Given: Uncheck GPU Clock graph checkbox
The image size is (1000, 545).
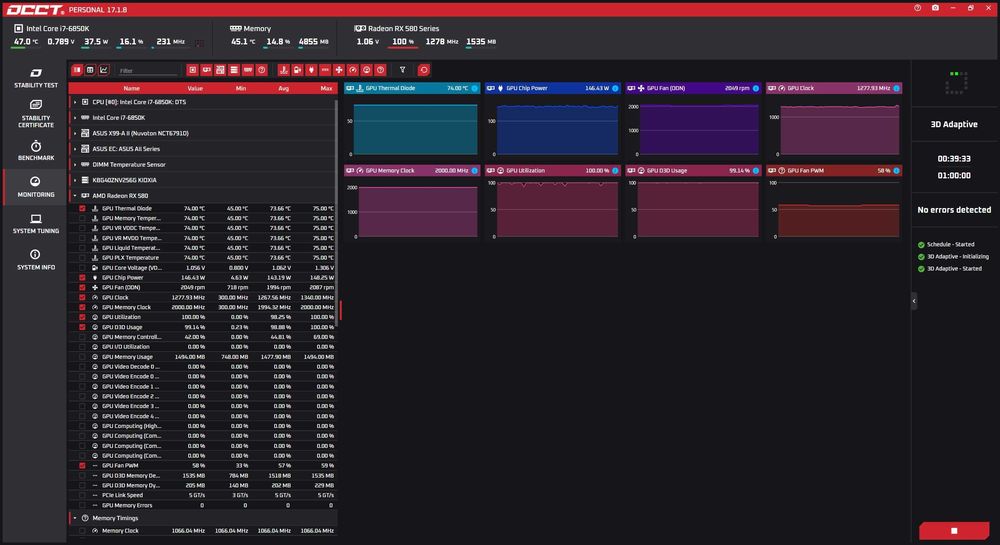Looking at the screenshot, I should (x=82, y=297).
